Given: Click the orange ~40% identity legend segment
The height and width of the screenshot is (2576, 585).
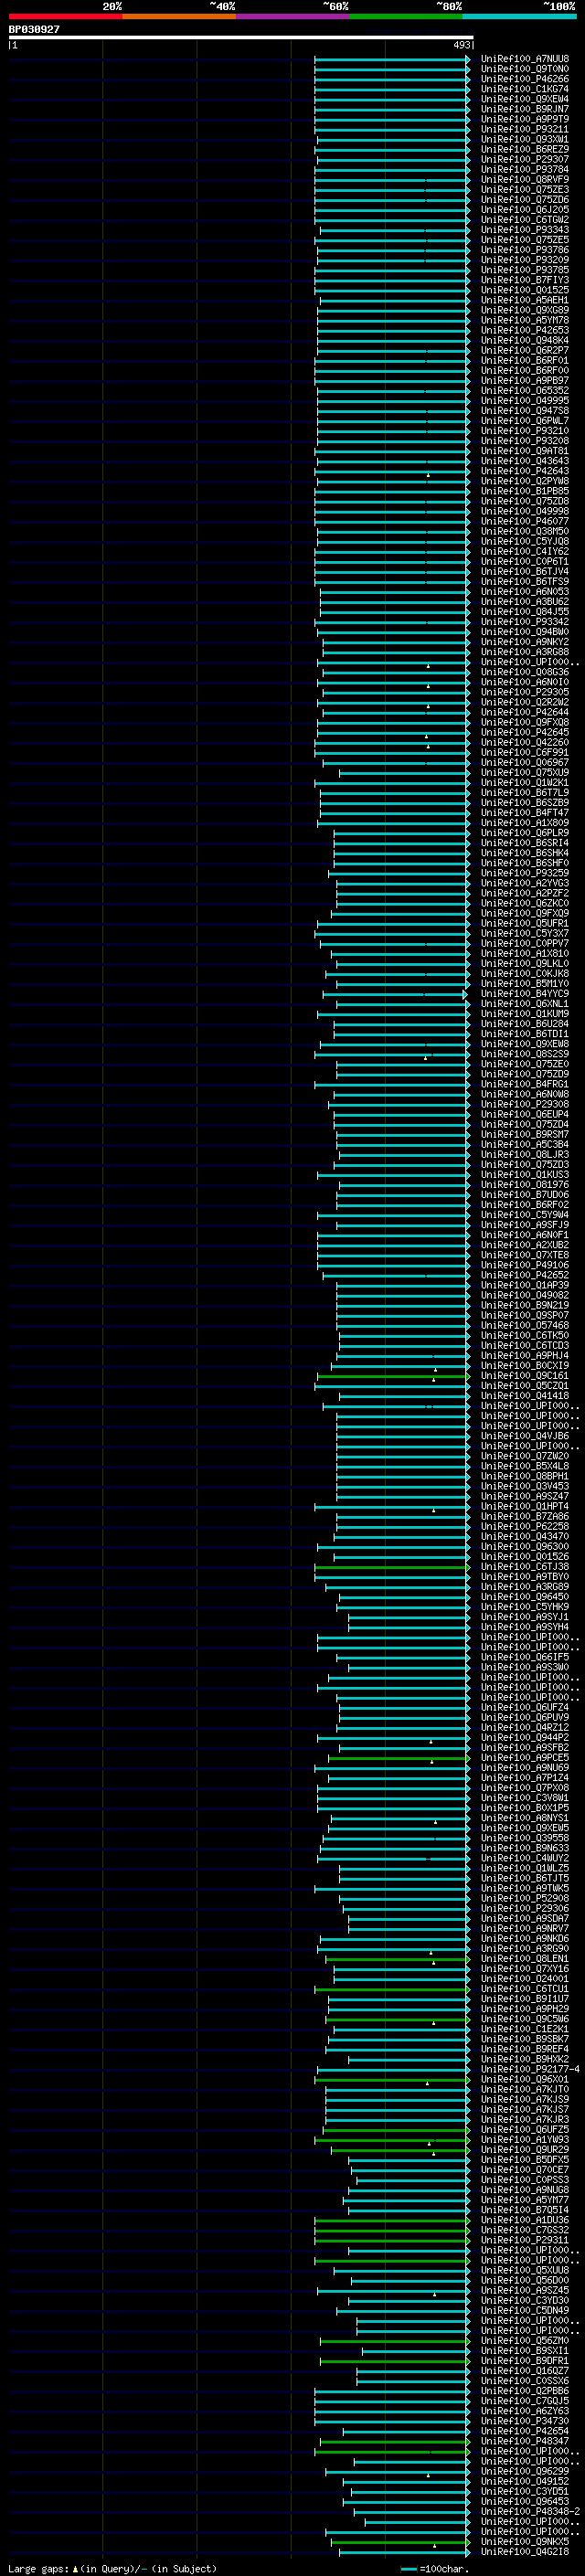Looking at the screenshot, I should click(x=179, y=16).
